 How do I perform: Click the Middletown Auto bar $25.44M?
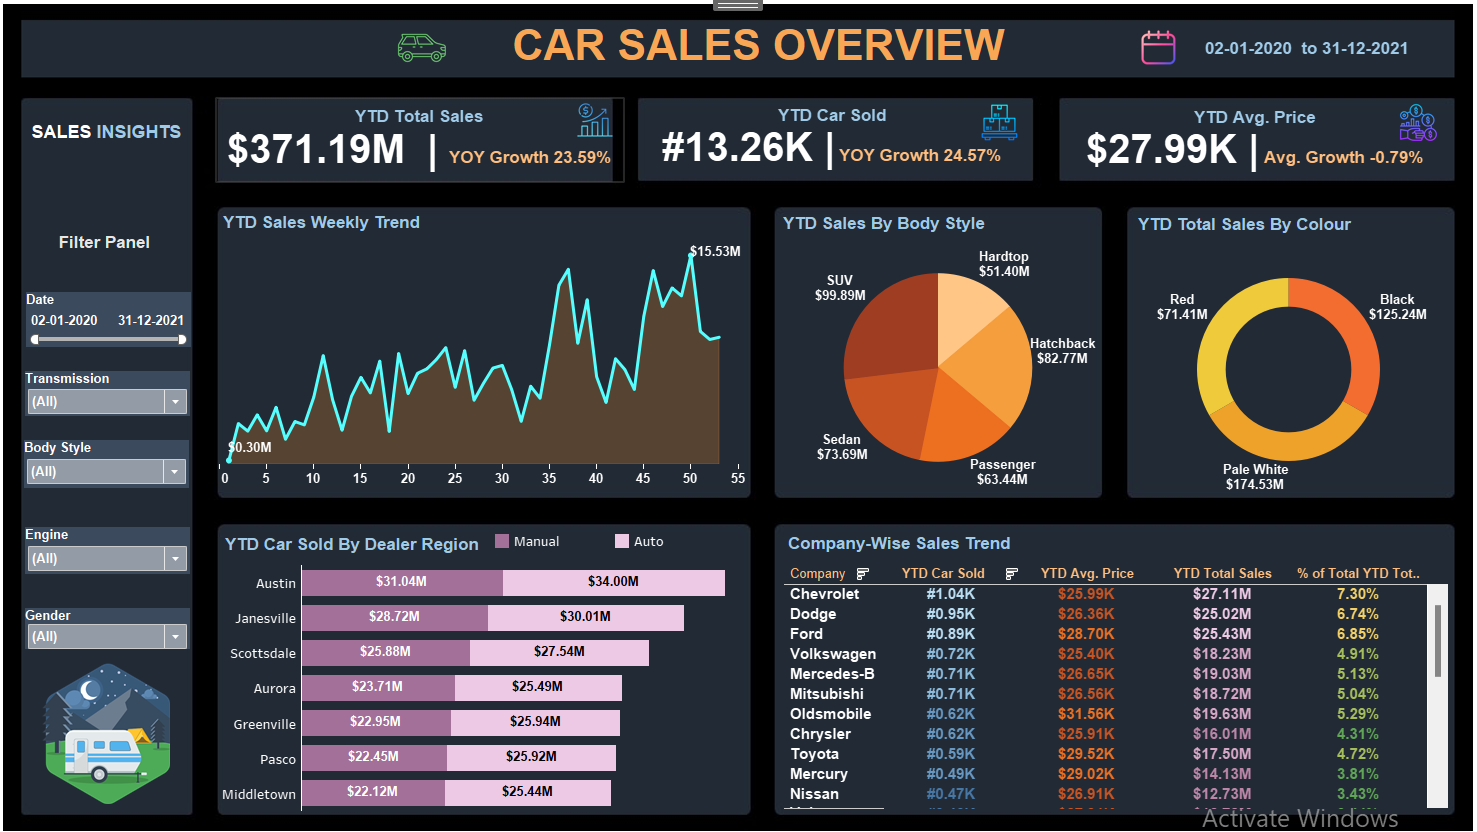point(528,792)
